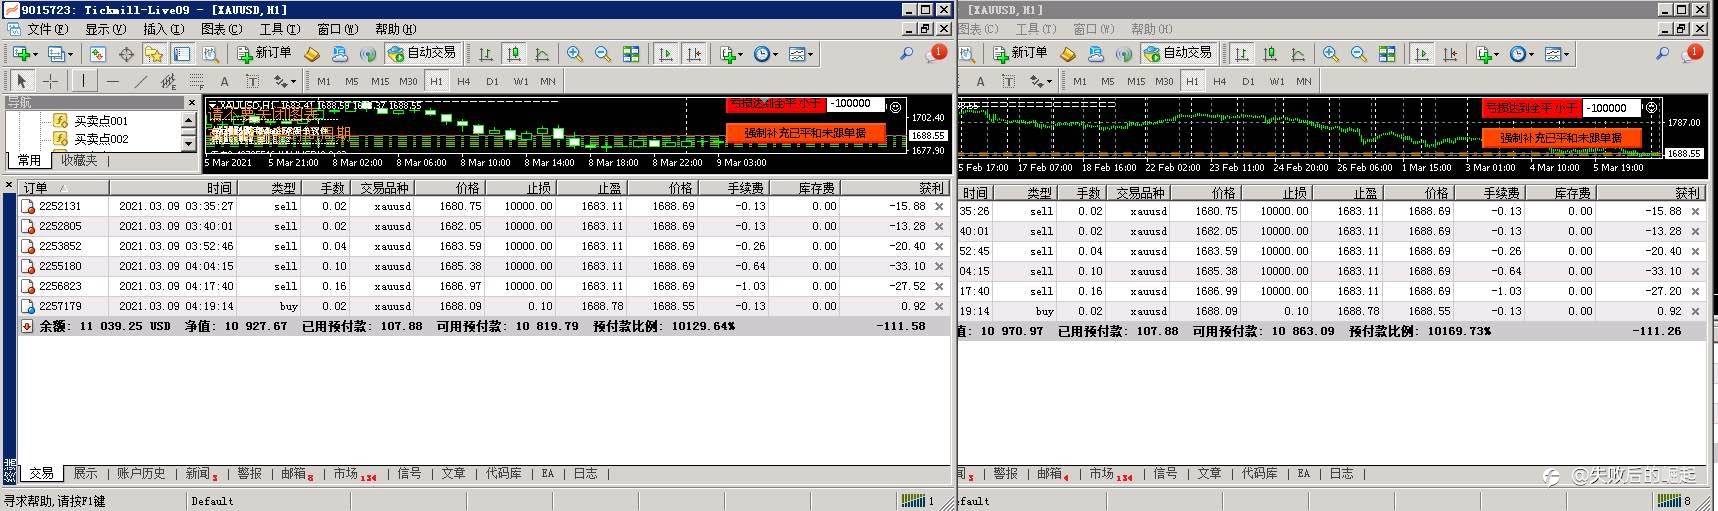Switch to H4 timeframe in right window
This screenshot has width=1718, height=511.
[x=1220, y=82]
